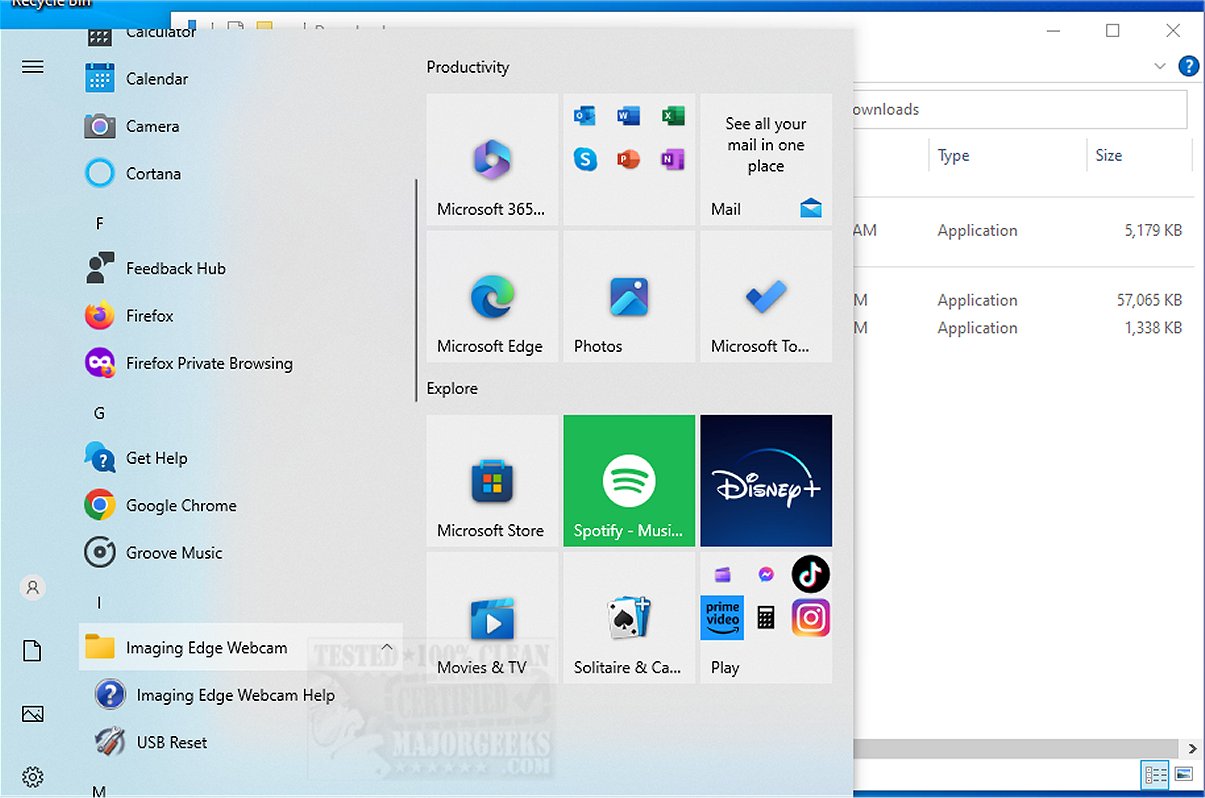Expand the Start menu hamburger navigation
The height and width of the screenshot is (798, 1205).
point(32,67)
